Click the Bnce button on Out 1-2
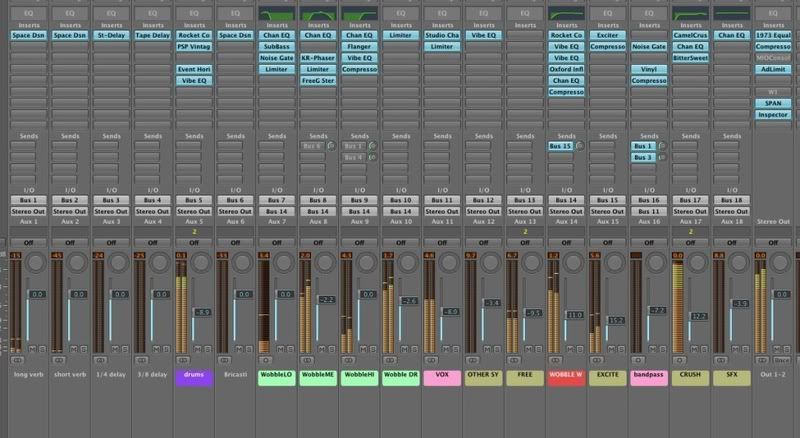 [782, 360]
